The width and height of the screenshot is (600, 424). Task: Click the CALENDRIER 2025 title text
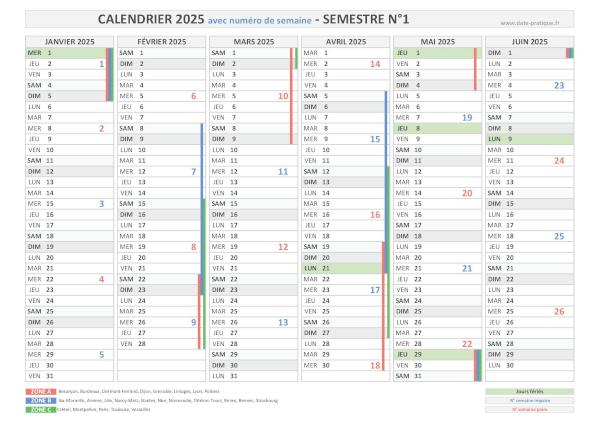(x=151, y=19)
